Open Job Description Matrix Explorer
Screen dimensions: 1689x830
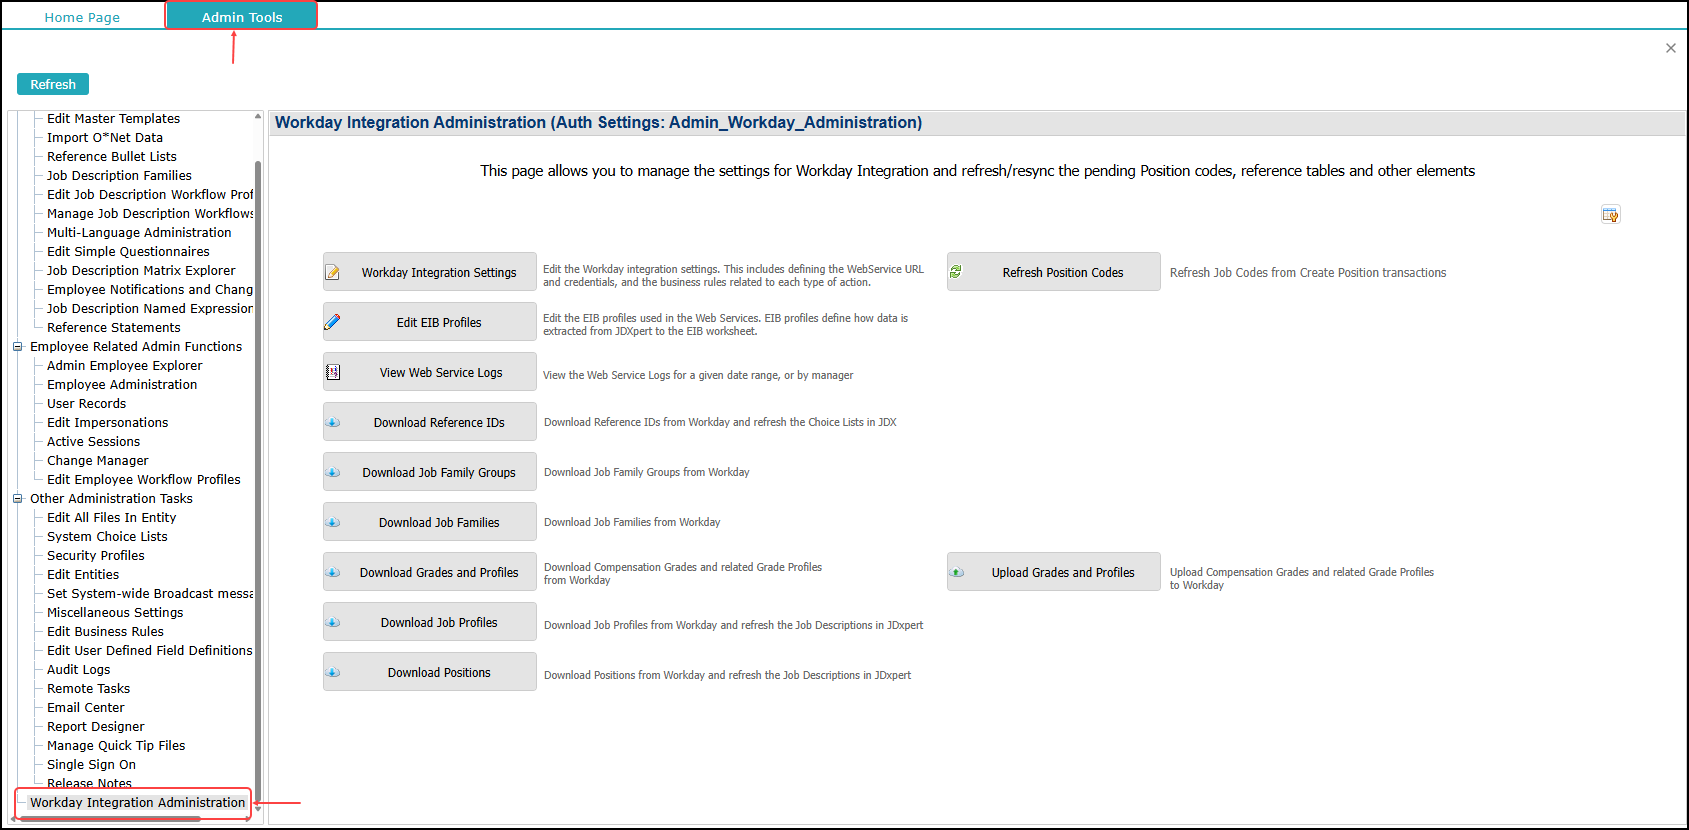[141, 271]
